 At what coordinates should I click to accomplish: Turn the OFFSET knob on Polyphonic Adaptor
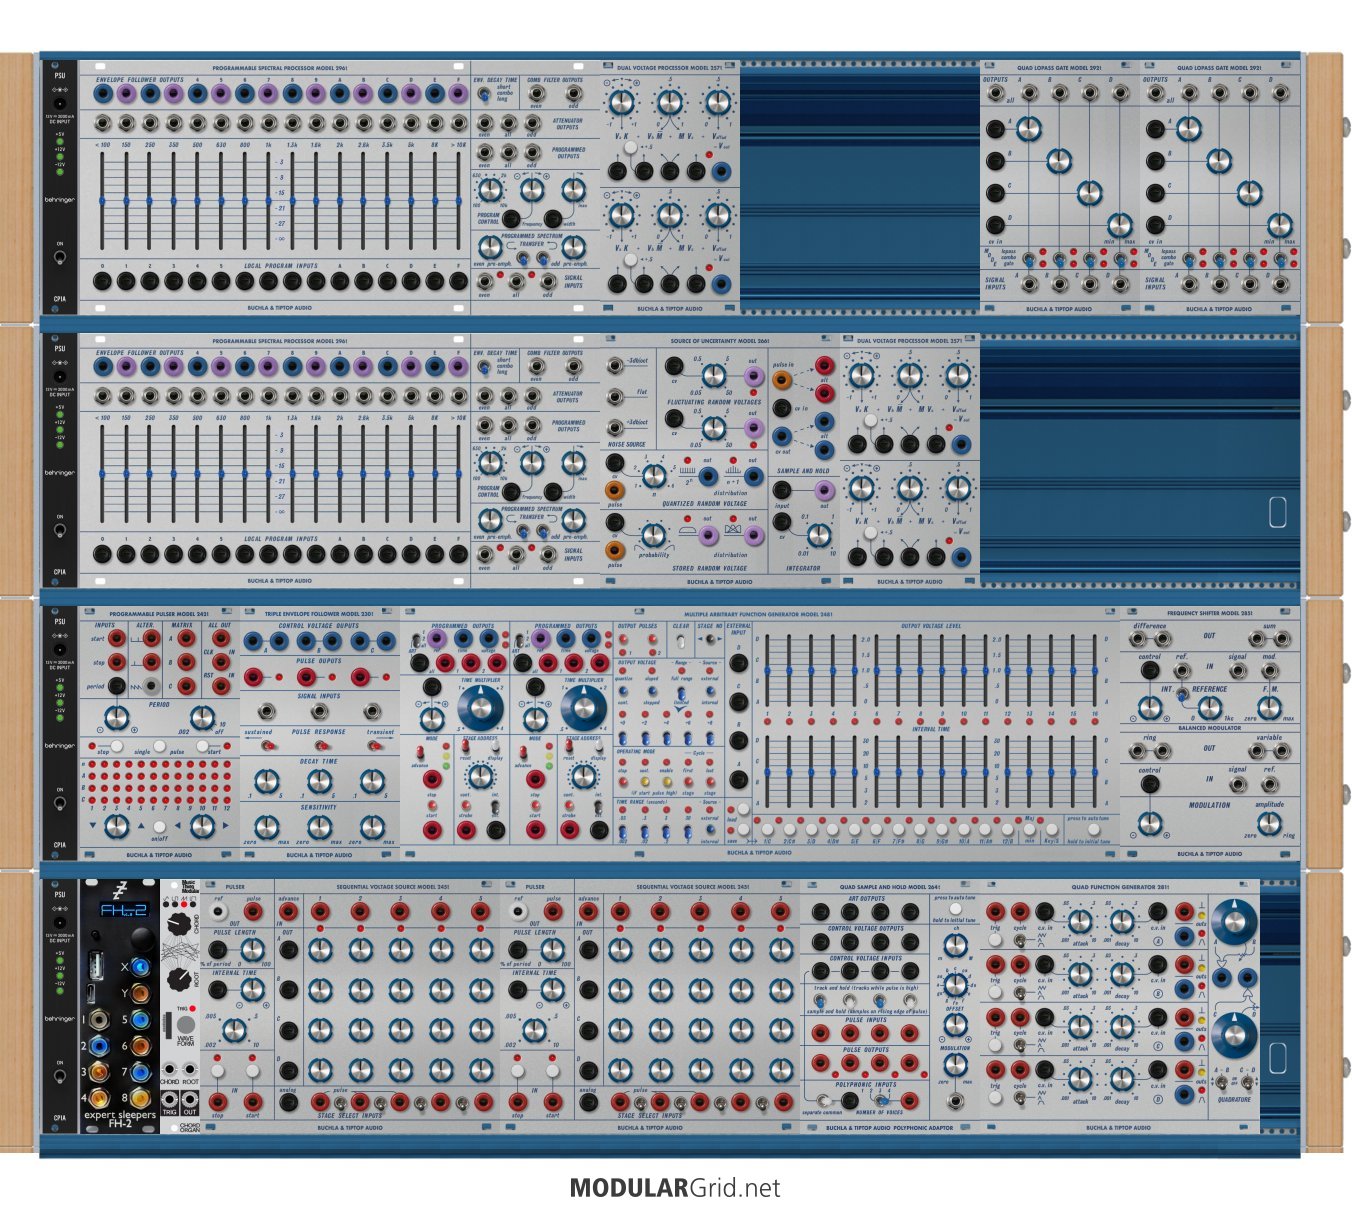pos(956,1025)
